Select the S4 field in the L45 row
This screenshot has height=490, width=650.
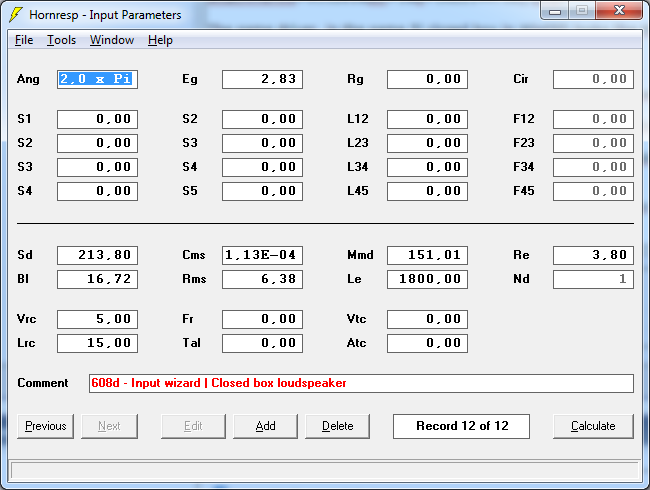[97, 192]
